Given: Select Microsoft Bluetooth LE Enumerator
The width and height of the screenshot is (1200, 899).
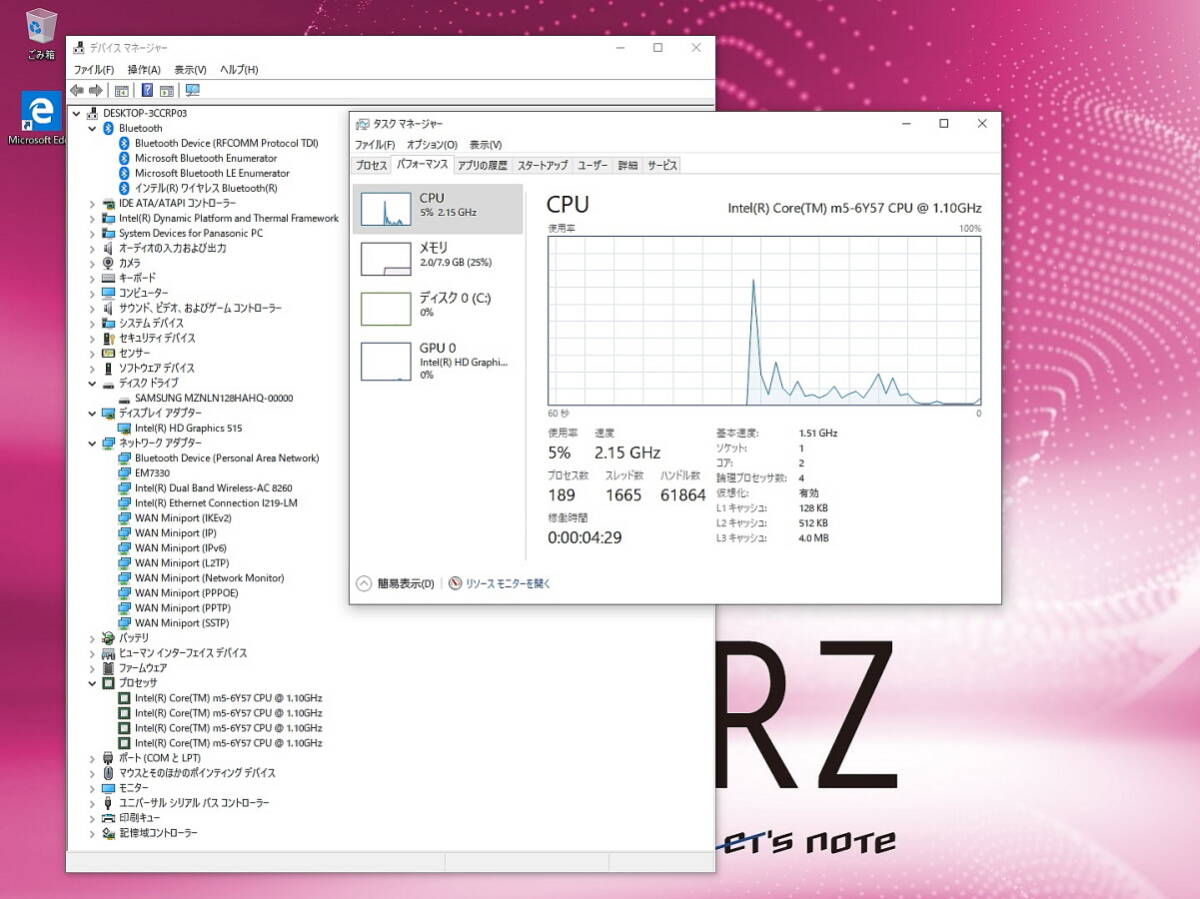Looking at the screenshot, I should 212,173.
